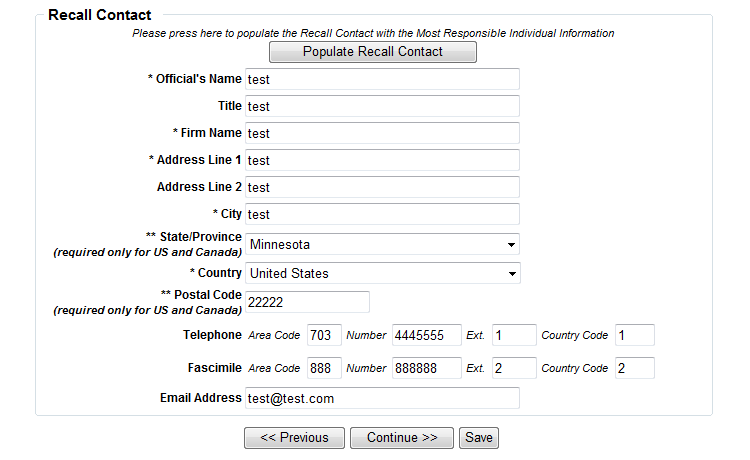
Task: Click the Address Line 1 field
Action: tap(382, 160)
